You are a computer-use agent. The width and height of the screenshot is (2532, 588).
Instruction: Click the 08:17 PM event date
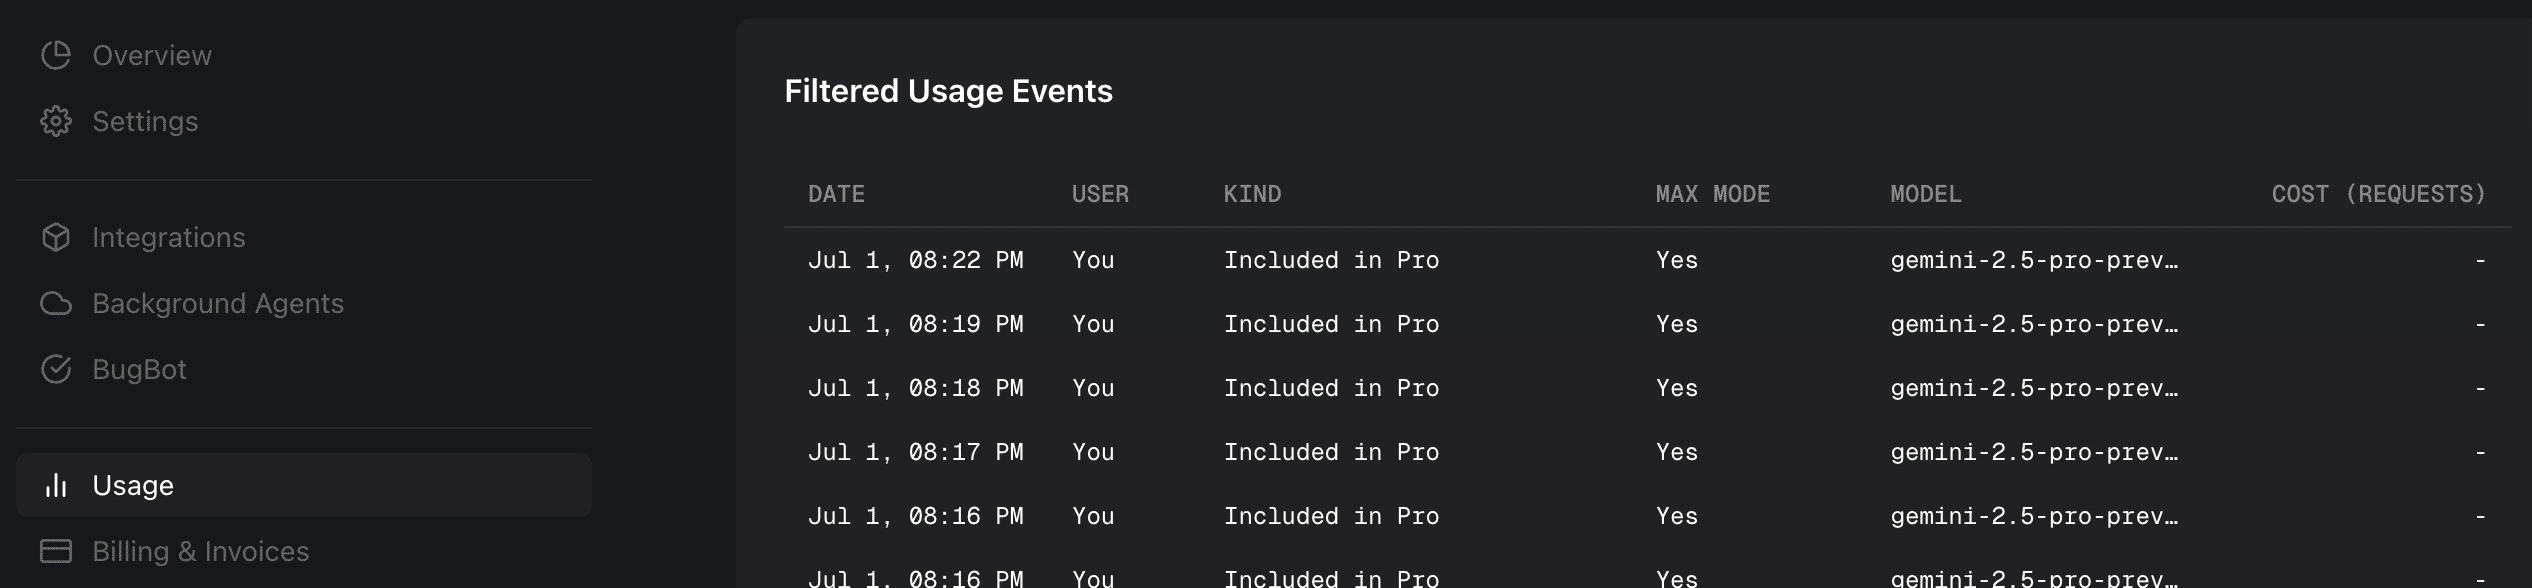(915, 452)
